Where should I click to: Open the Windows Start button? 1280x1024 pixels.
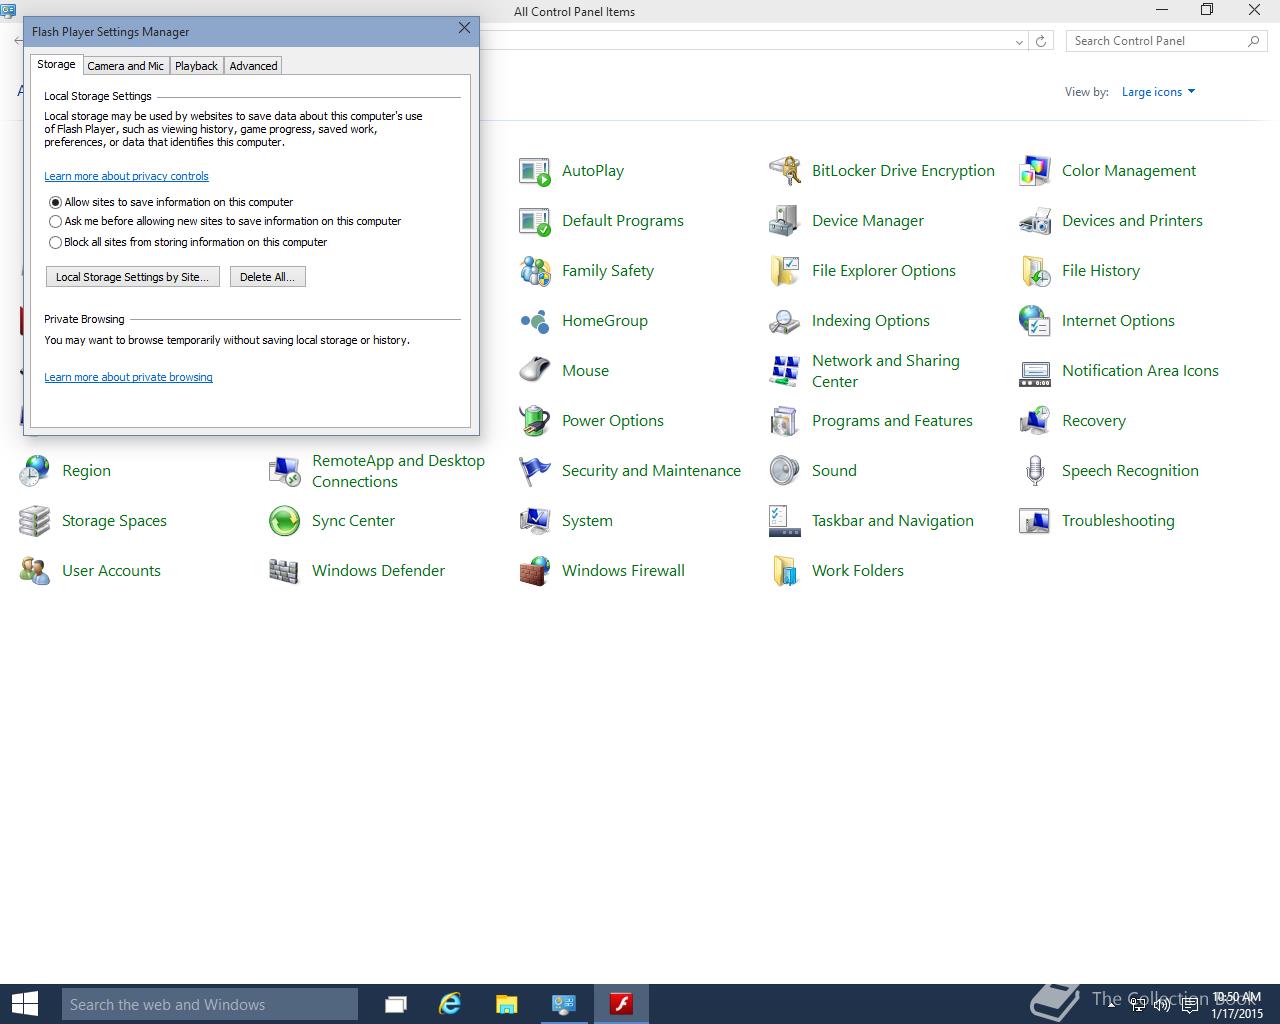[x=24, y=1004]
